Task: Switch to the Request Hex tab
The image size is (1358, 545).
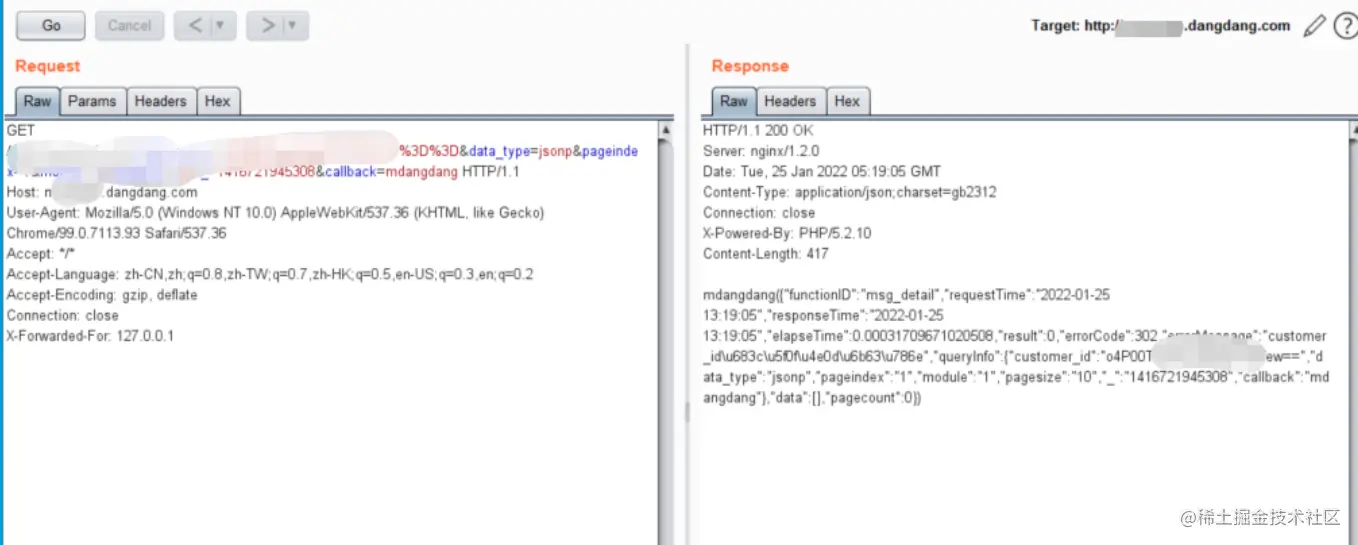Action: 218,101
